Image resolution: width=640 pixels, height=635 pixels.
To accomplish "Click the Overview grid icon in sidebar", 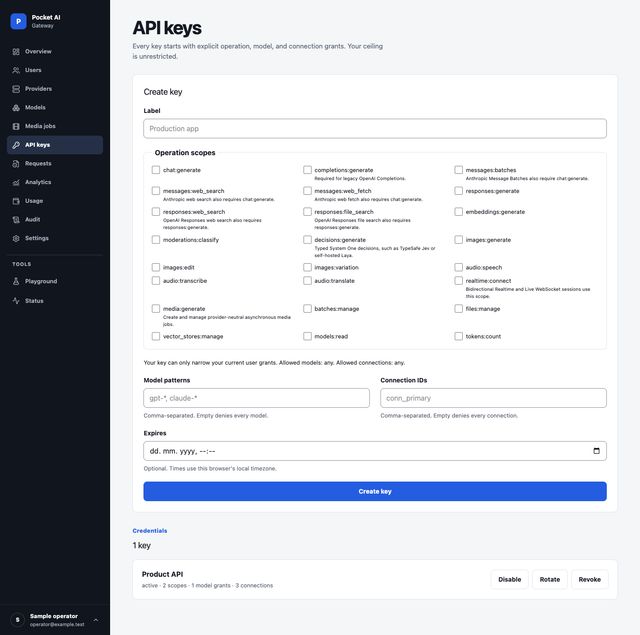I will tap(16, 51).
